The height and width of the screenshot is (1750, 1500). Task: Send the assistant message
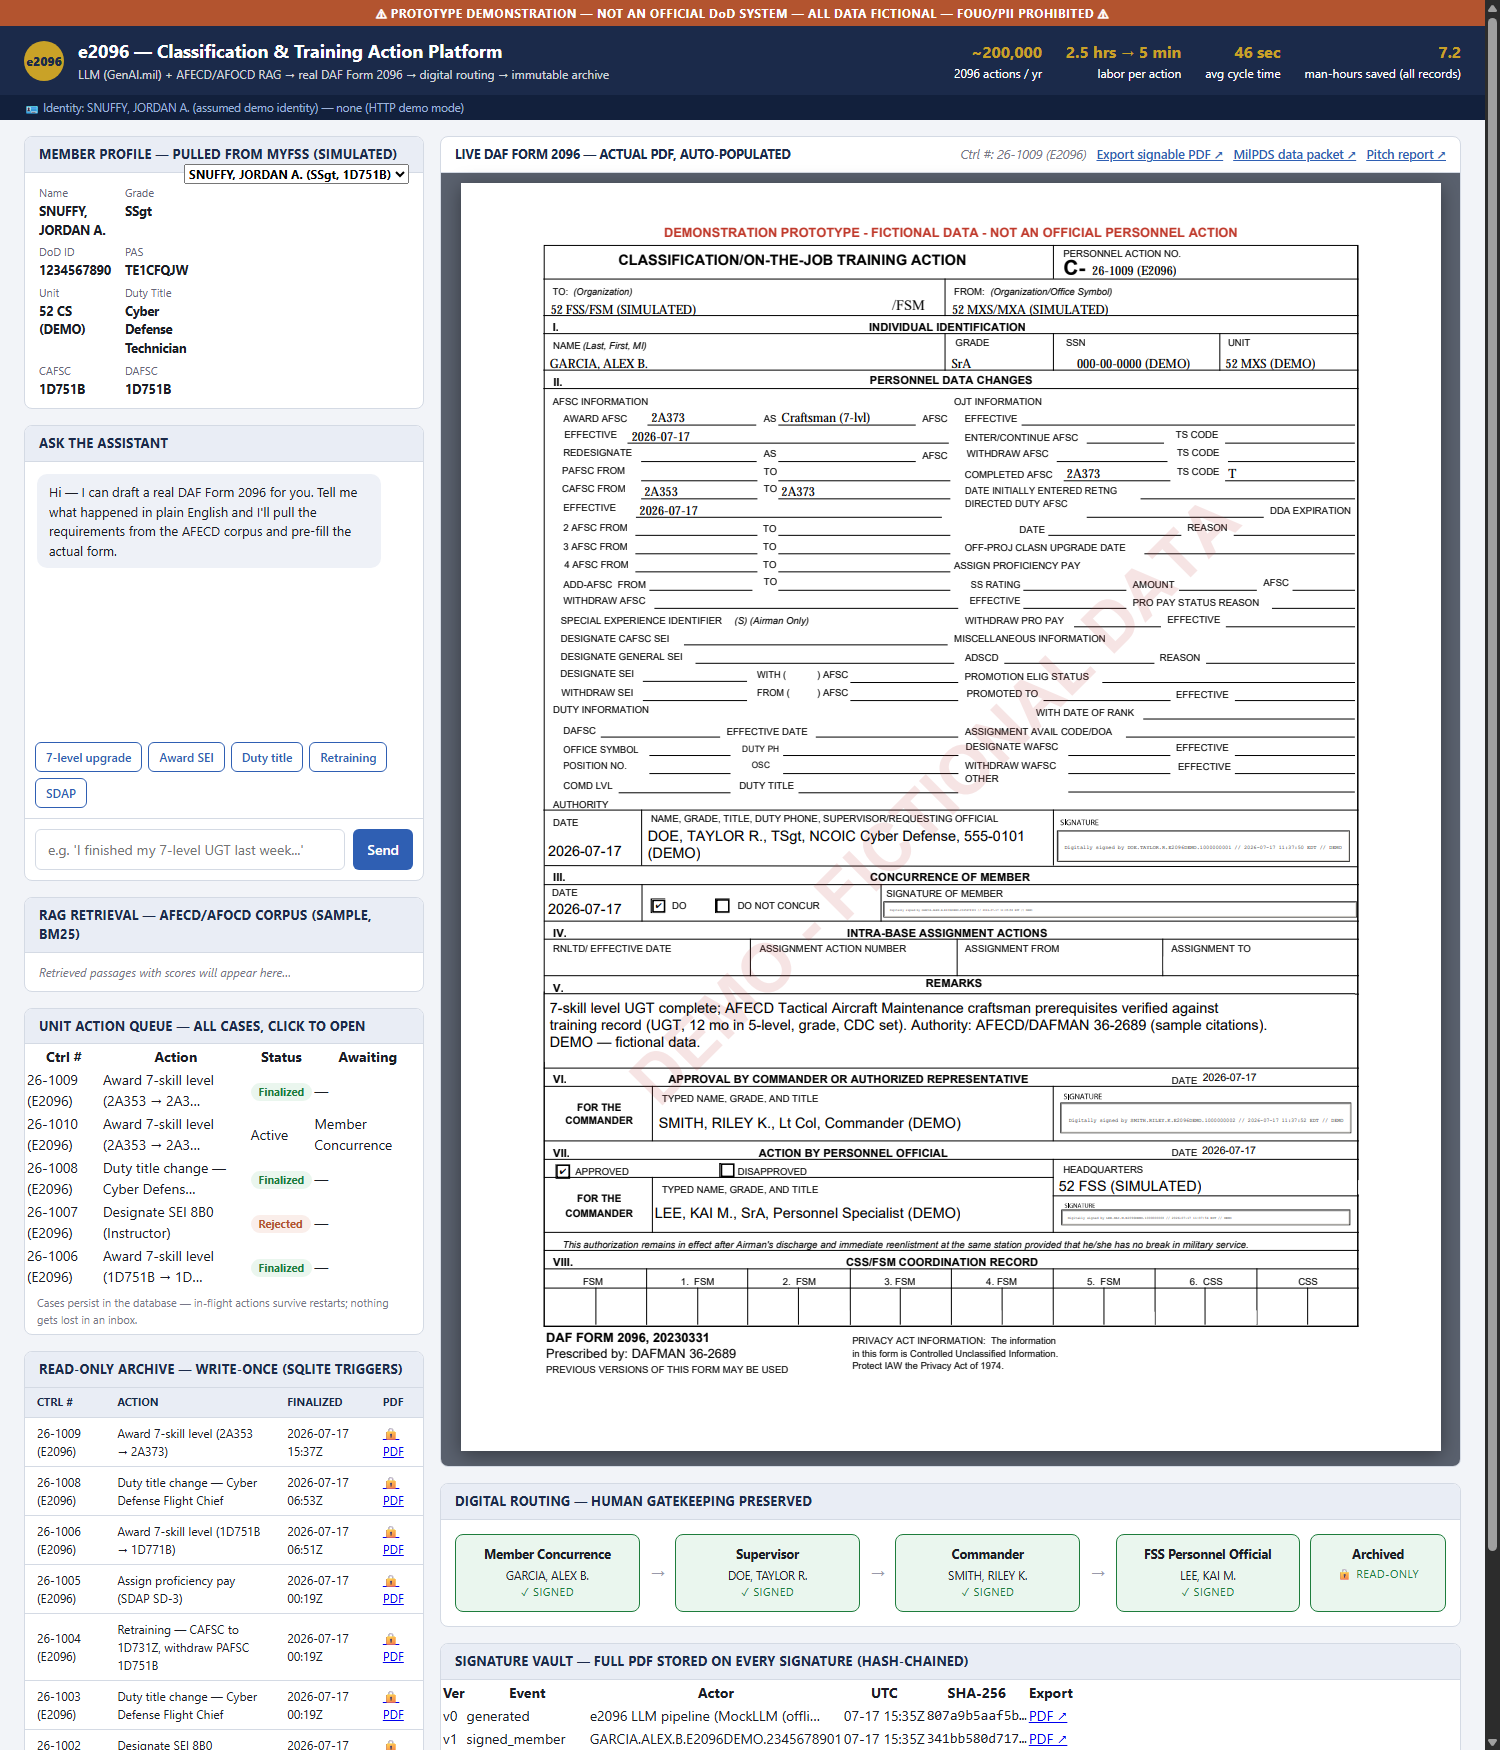pos(383,850)
